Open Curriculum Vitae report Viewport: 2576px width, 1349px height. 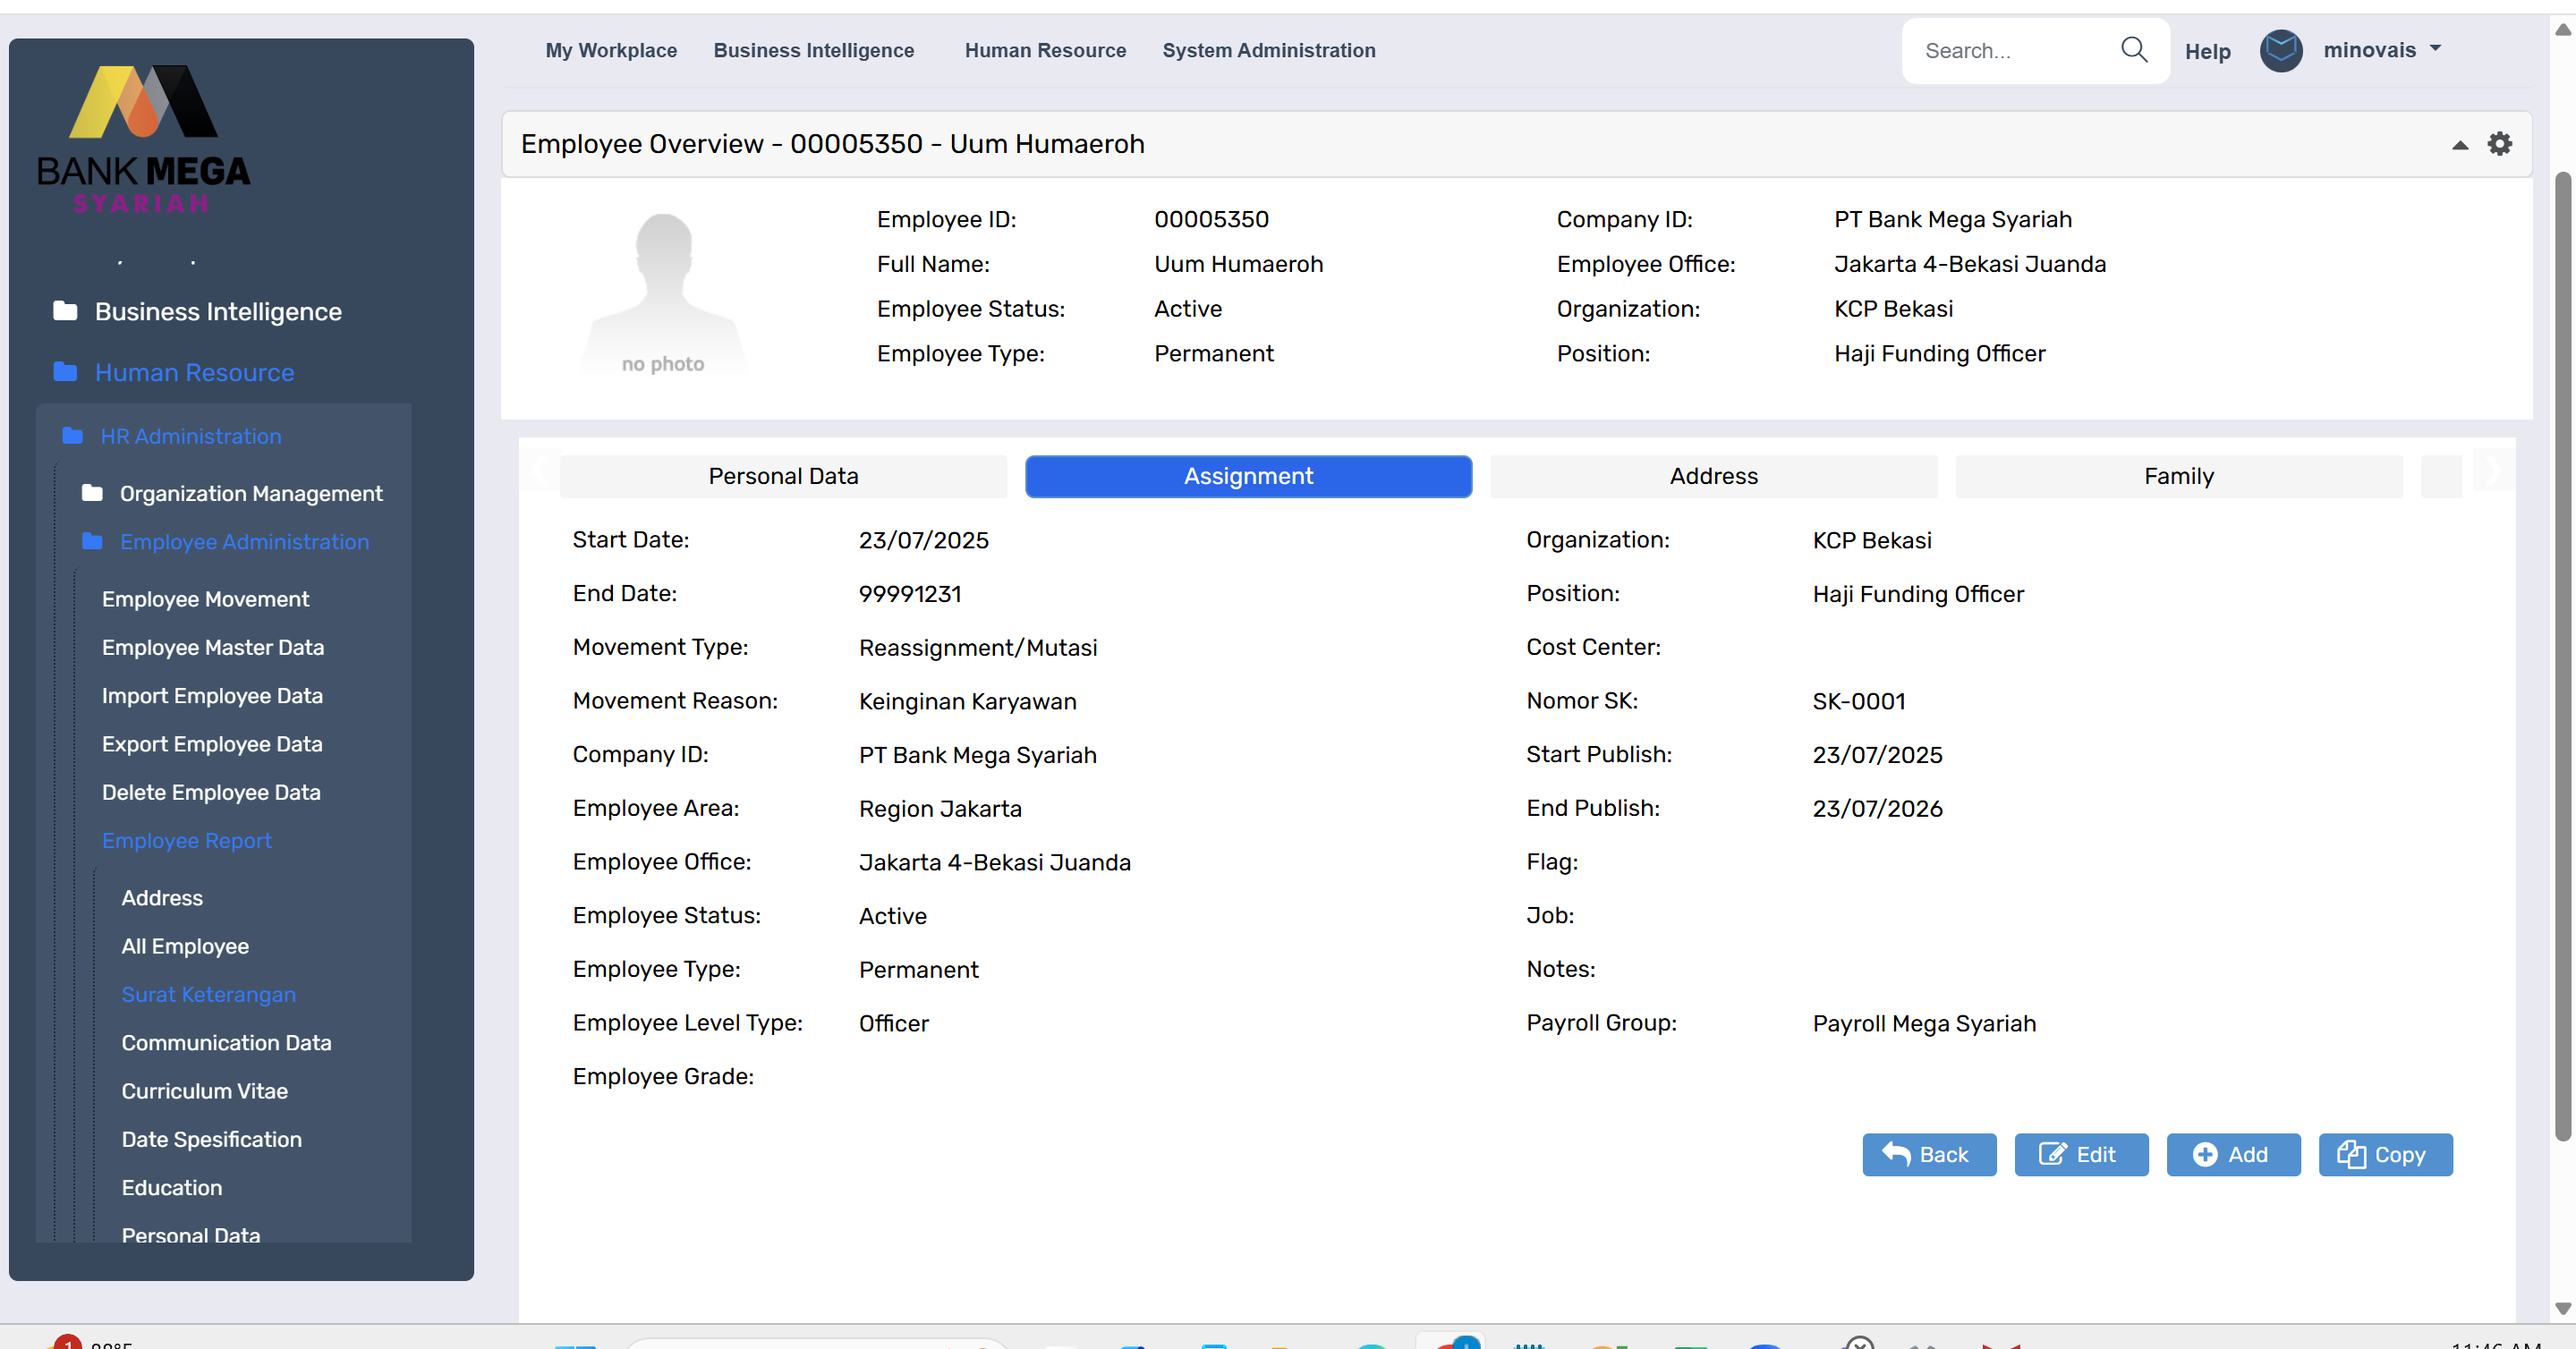(x=205, y=1091)
